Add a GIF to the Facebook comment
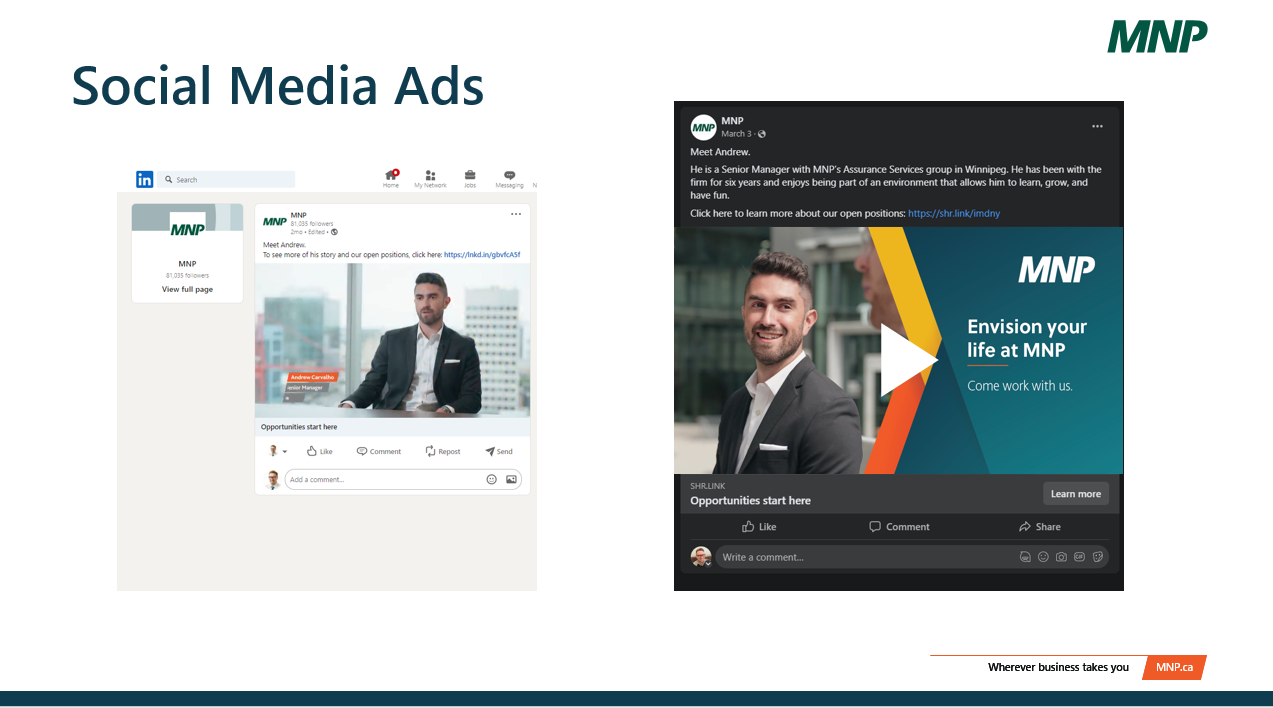 point(1079,557)
